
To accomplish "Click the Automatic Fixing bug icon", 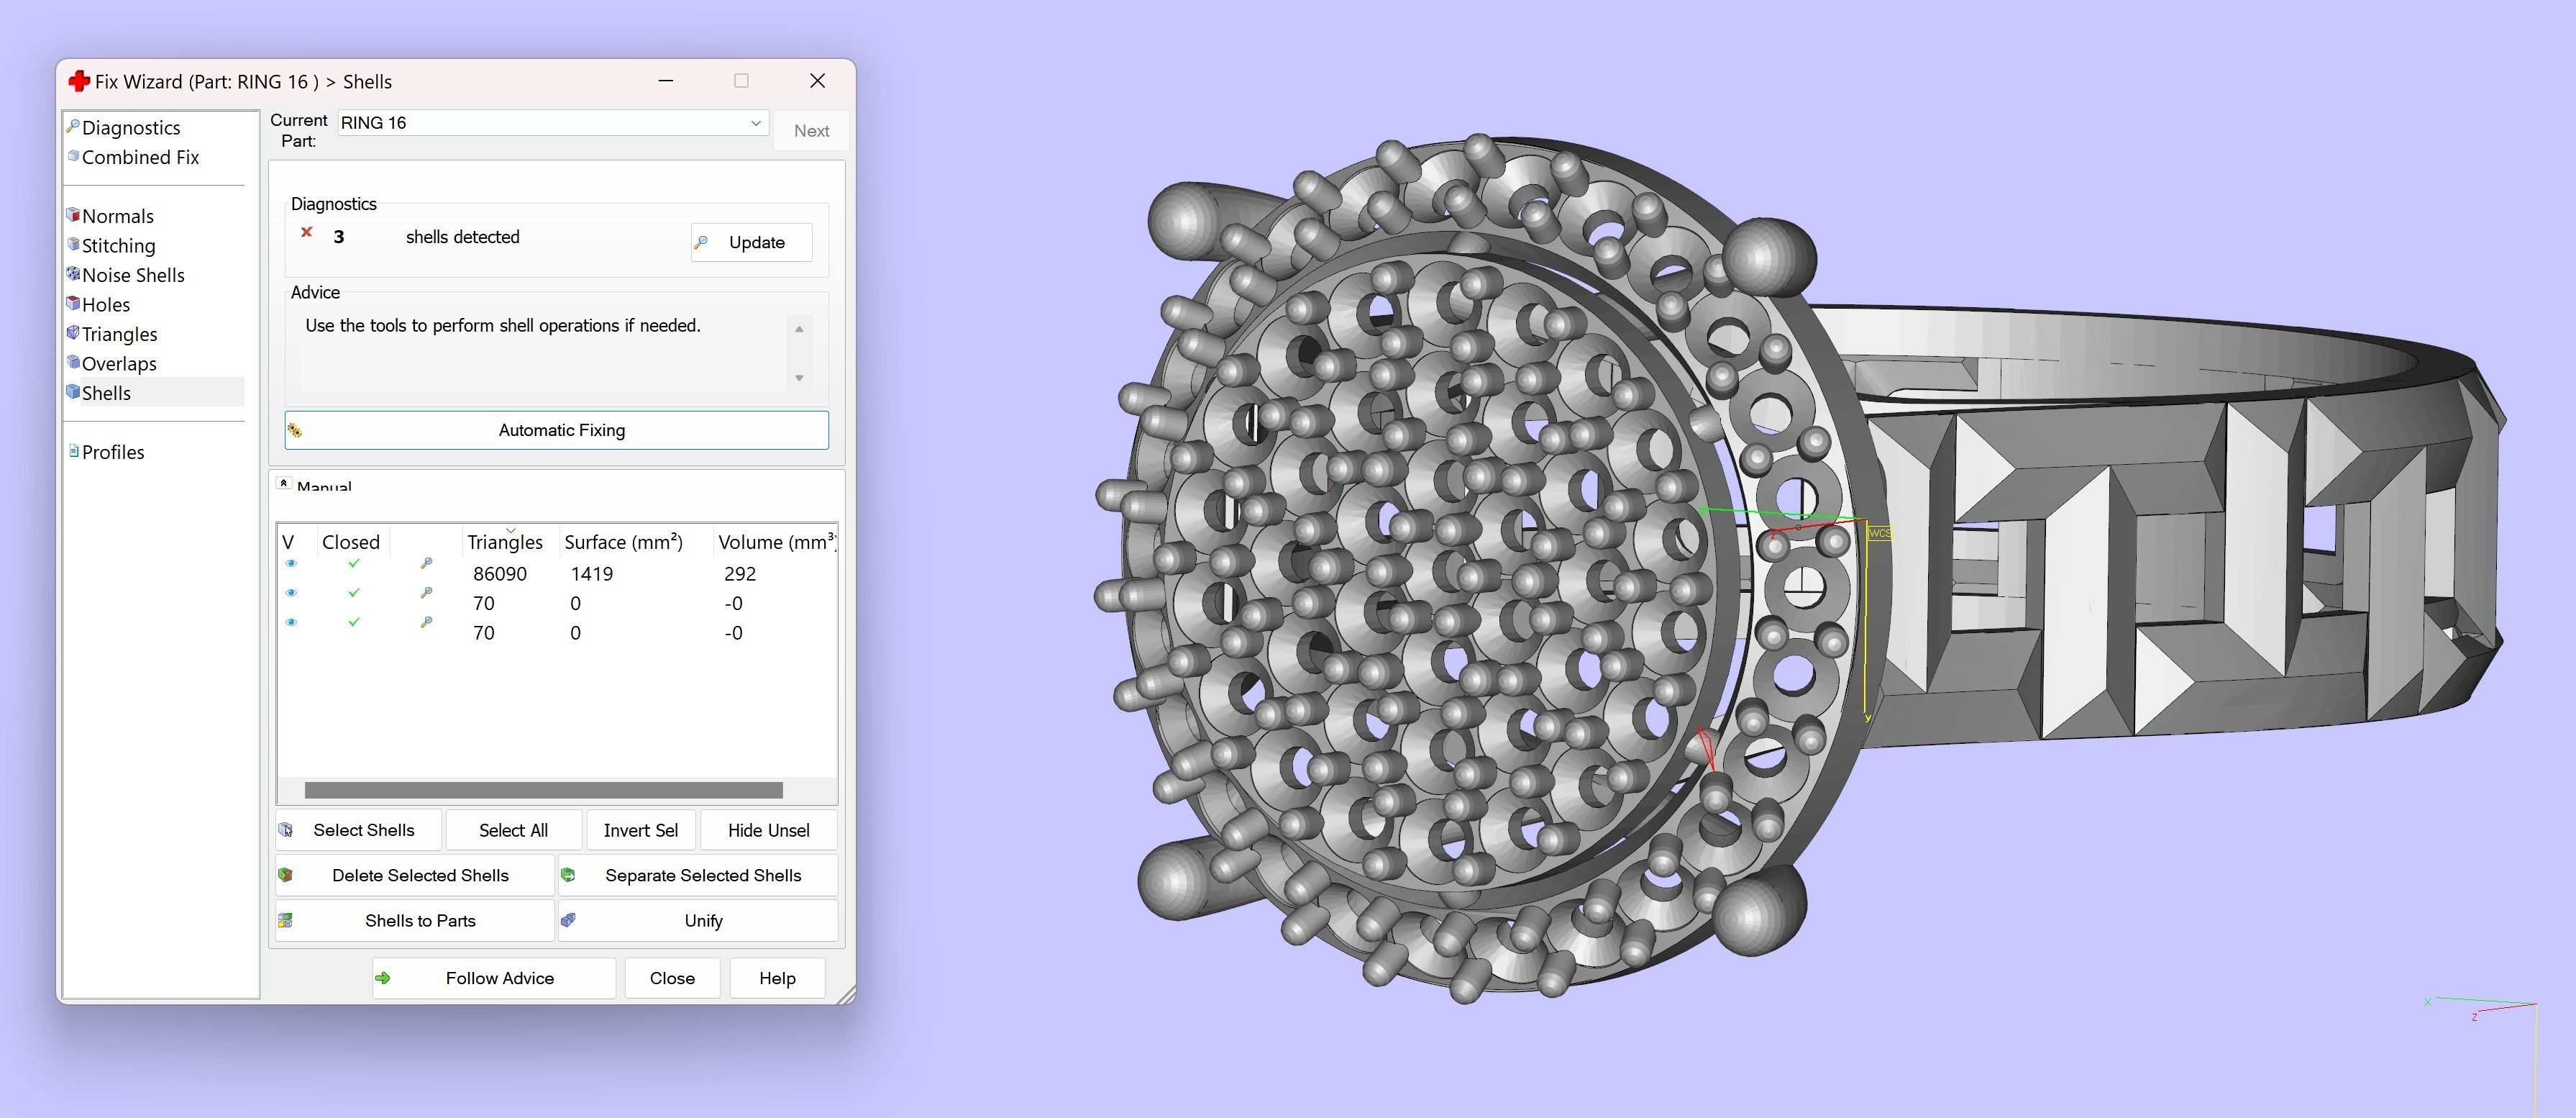I will 295,430.
